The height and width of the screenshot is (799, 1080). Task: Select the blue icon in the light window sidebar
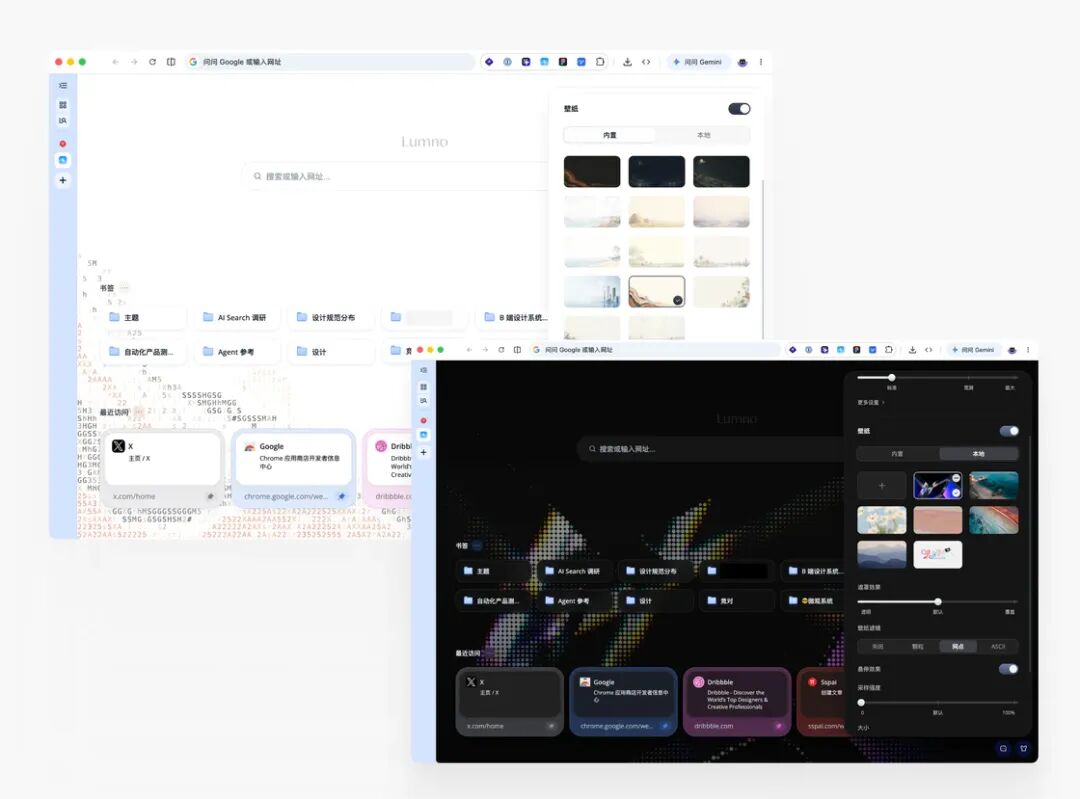click(x=63, y=160)
